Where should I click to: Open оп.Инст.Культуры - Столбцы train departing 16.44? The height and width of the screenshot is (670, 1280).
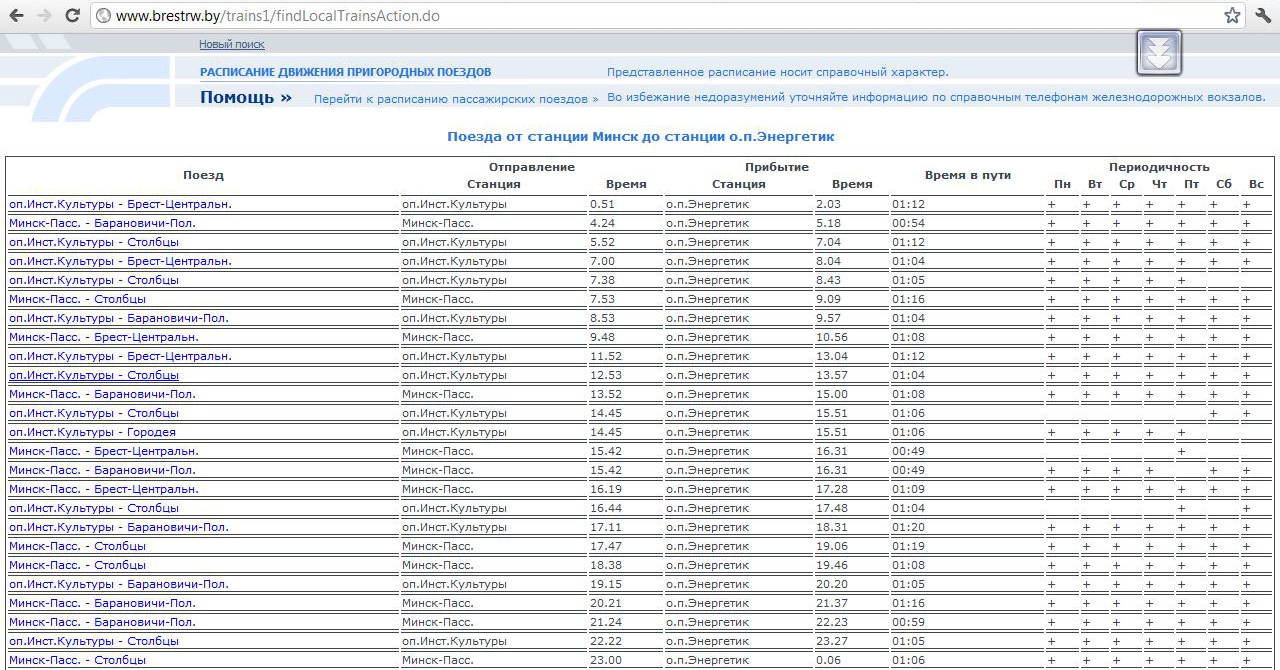pos(94,508)
